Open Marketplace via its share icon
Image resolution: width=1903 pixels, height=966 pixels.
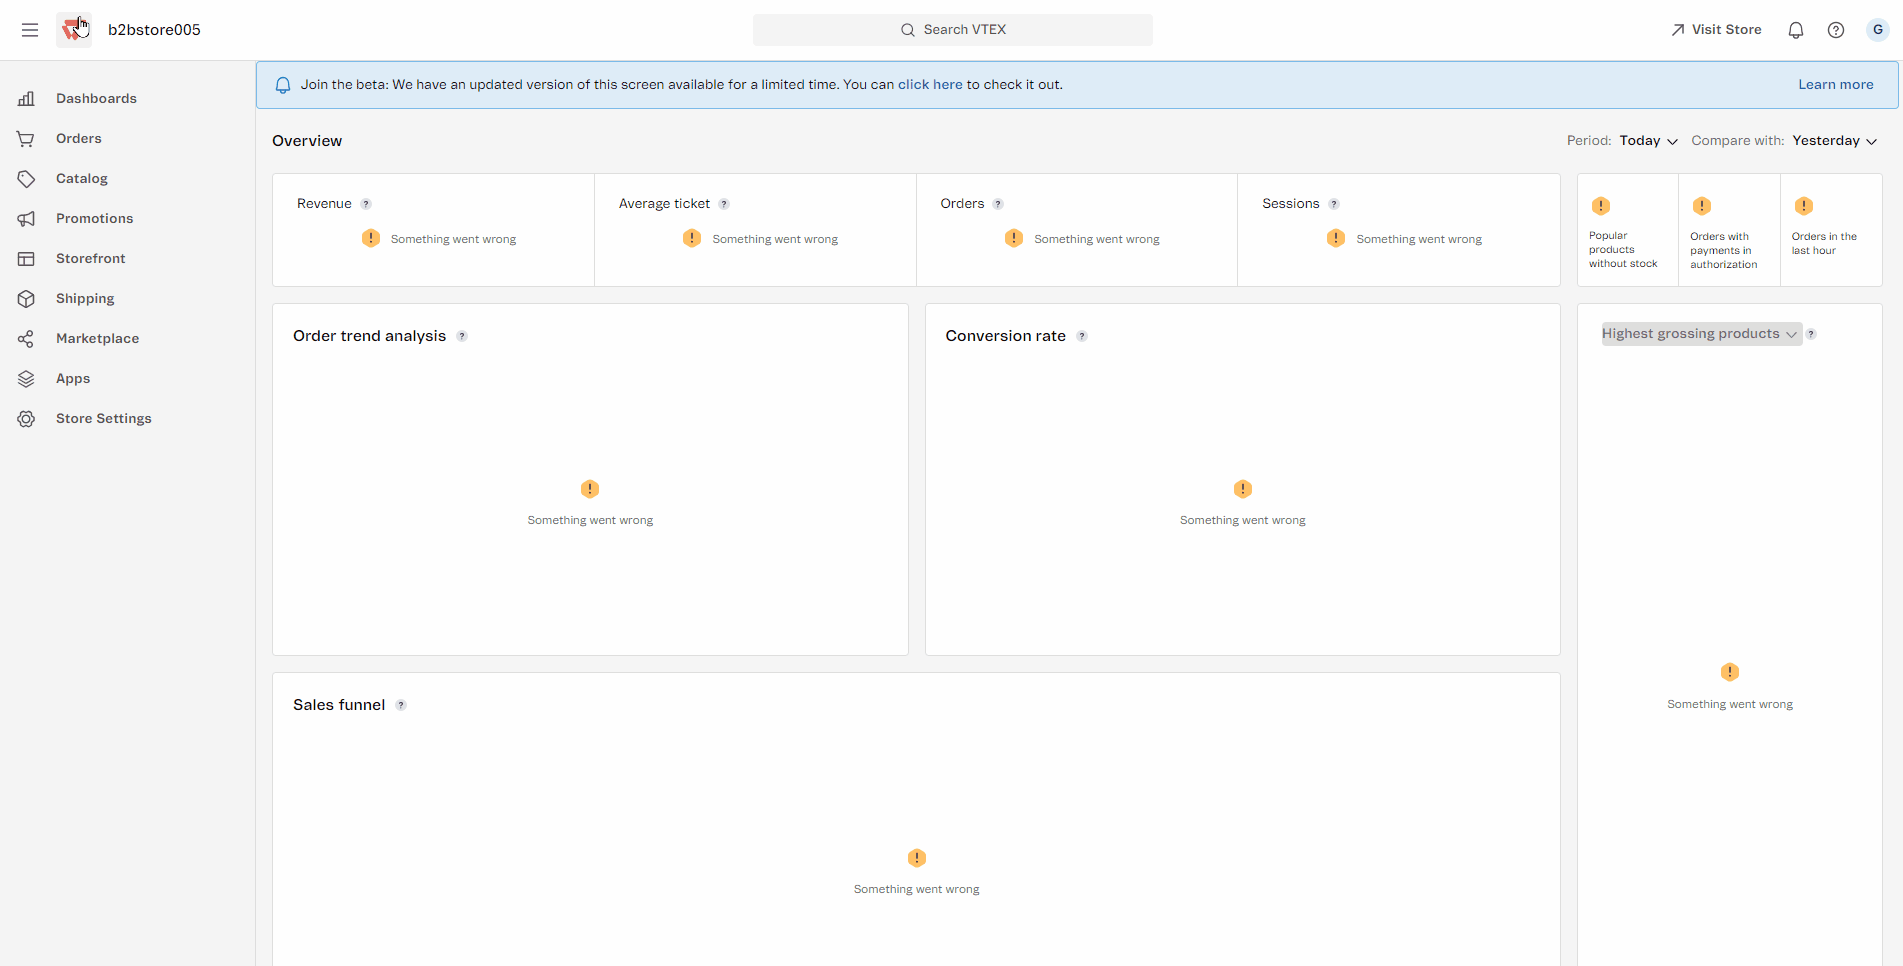coord(26,338)
